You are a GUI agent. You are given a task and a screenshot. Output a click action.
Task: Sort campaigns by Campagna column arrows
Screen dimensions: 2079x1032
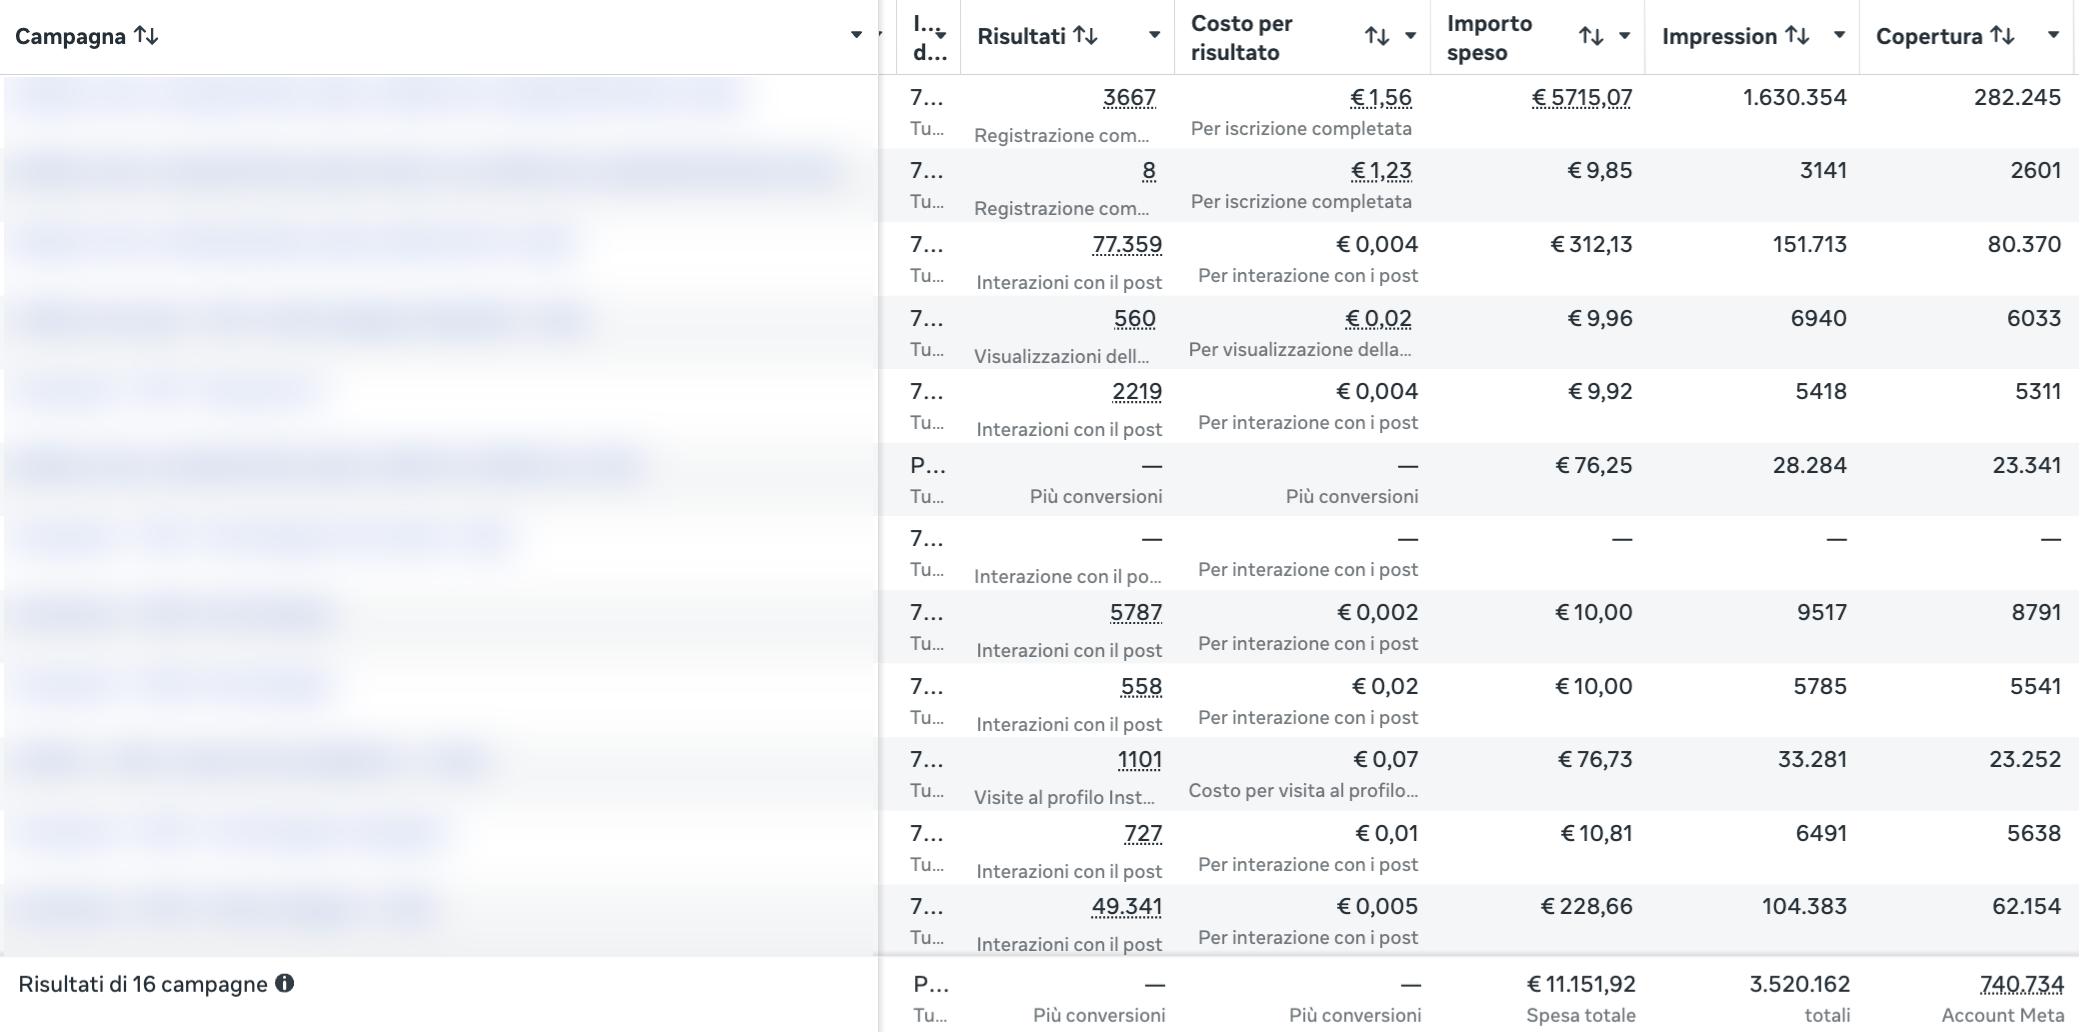click(x=147, y=36)
